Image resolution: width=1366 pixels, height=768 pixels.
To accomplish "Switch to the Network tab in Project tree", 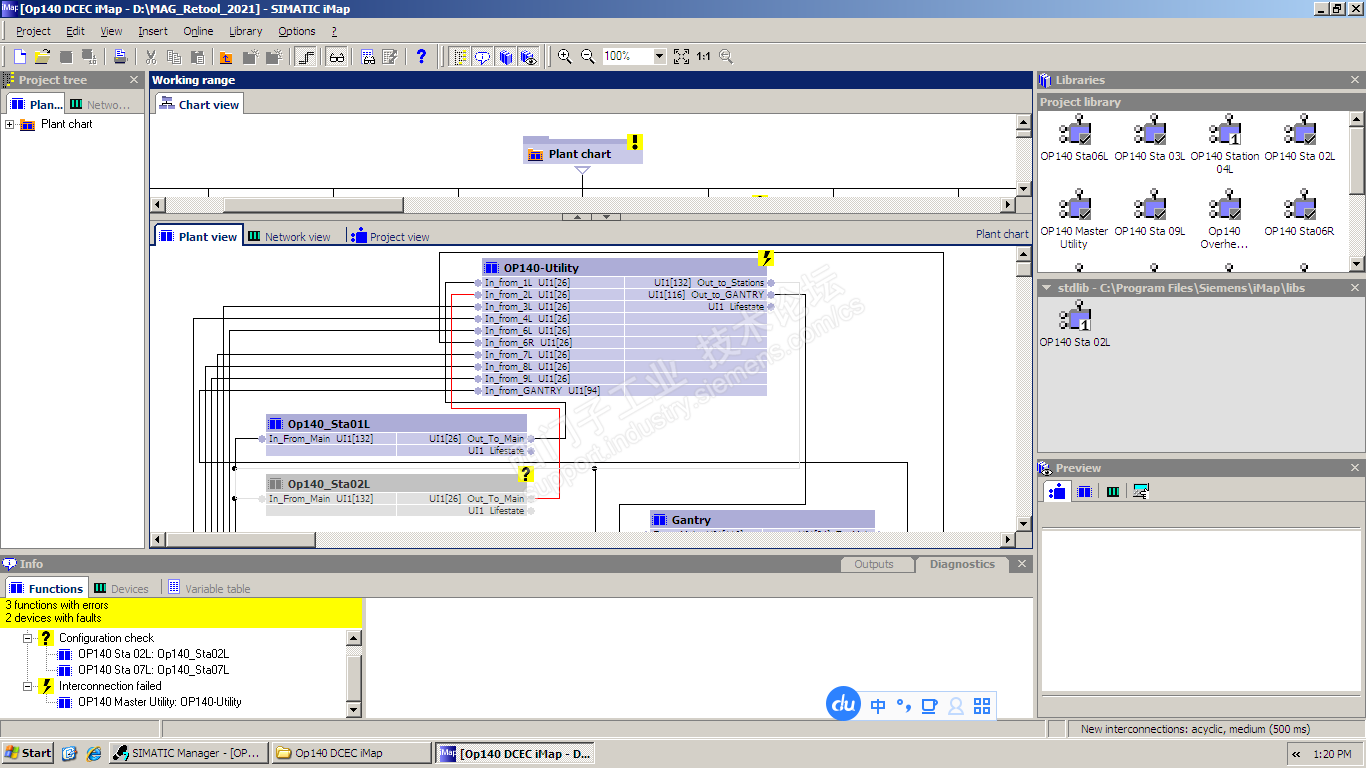I will coord(101,104).
